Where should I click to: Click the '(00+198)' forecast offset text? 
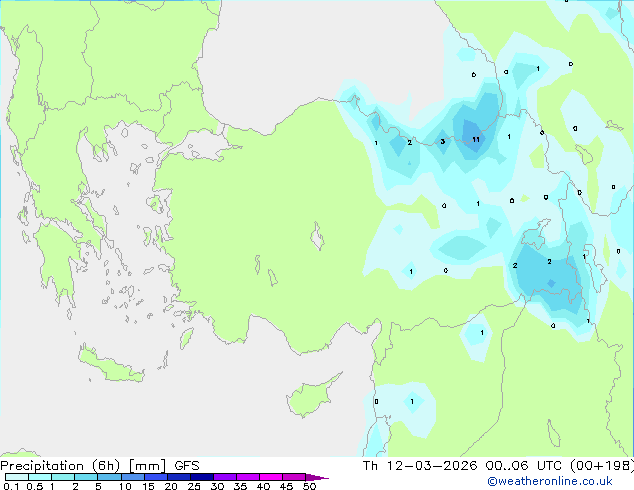[x=602, y=466]
